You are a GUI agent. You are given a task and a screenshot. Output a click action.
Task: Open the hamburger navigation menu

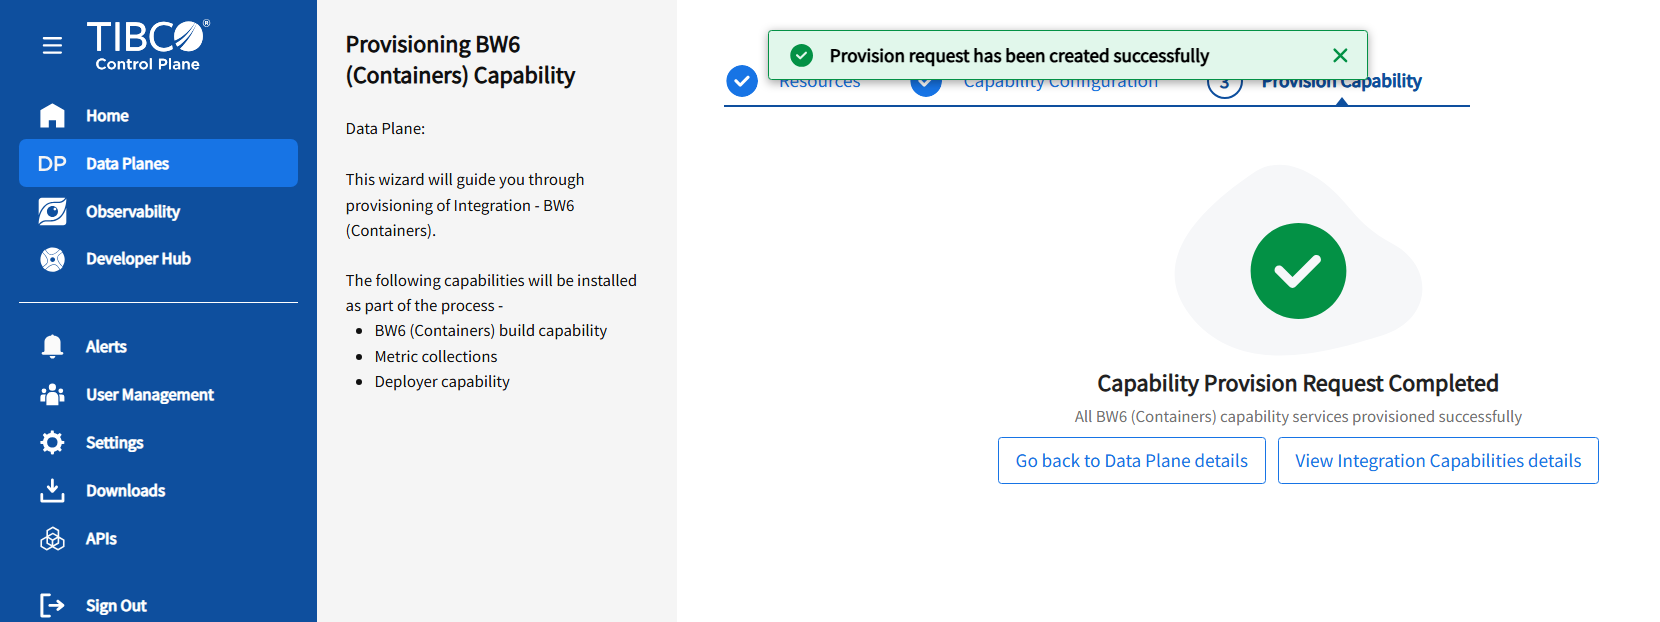[x=52, y=45]
